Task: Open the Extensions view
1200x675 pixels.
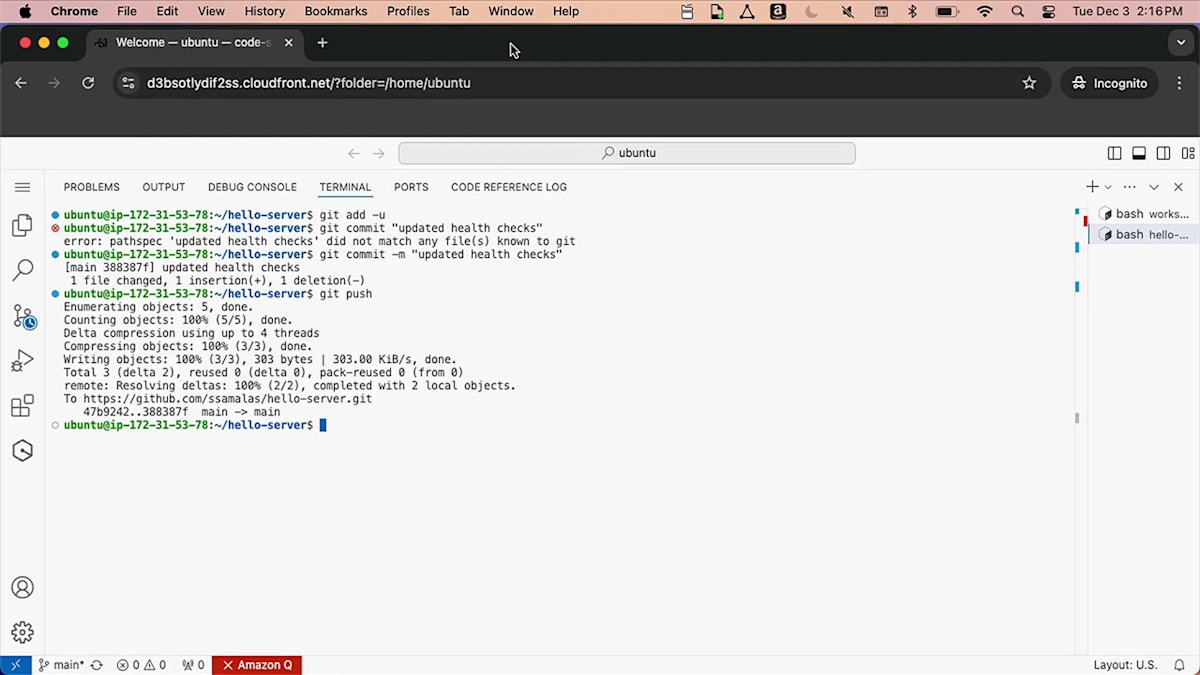Action: pos(22,406)
